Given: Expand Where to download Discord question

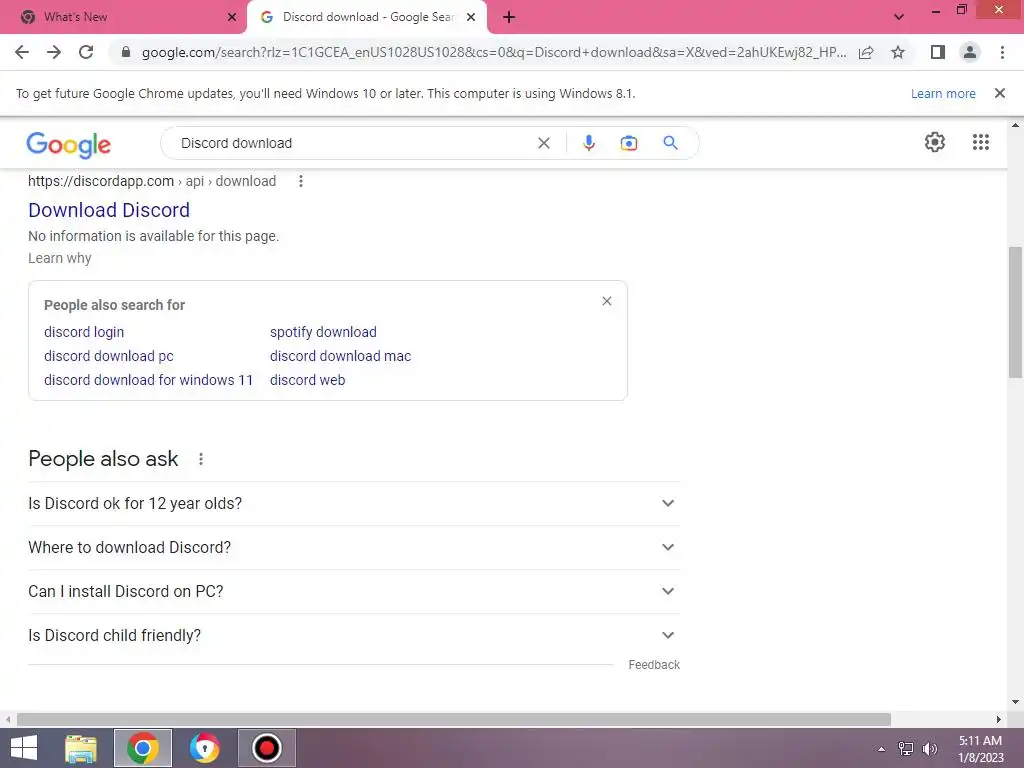Looking at the screenshot, I should click(353, 547).
